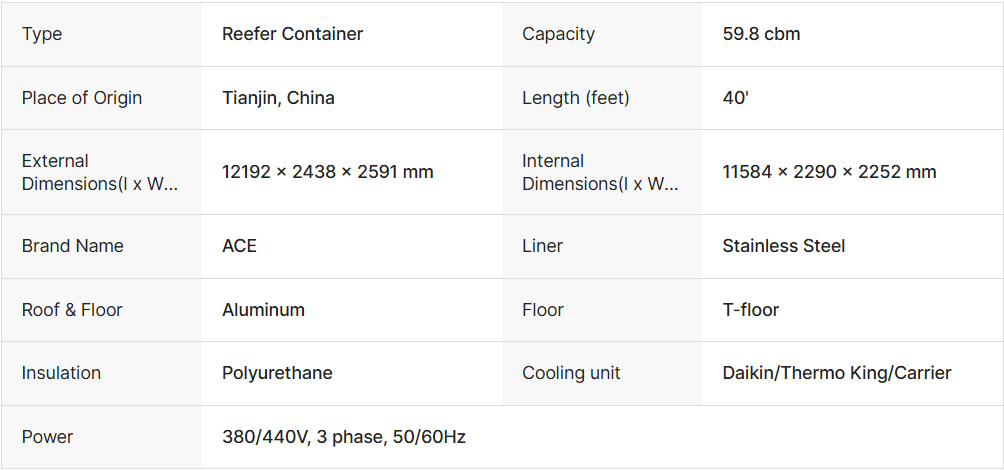Click the 'Brand Name' label

tap(73, 246)
